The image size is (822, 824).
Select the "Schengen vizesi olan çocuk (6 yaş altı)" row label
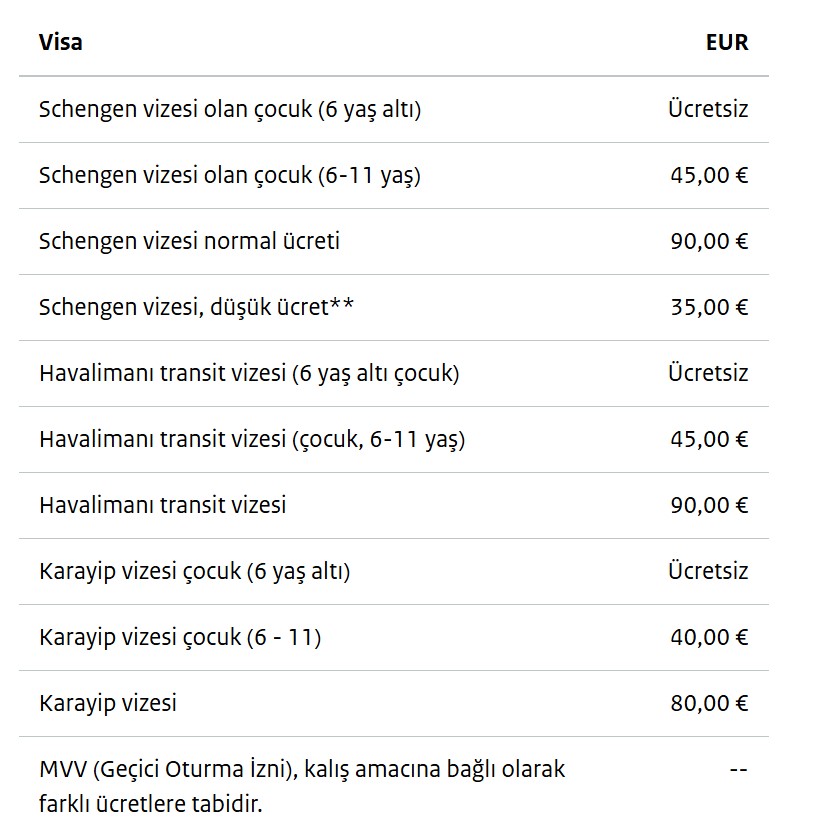pyautogui.click(x=230, y=109)
